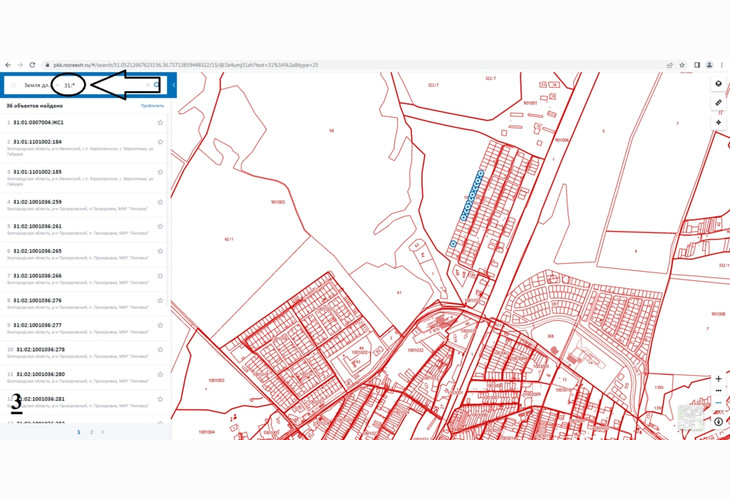Screen dimensions: 730x500
Task: Open result 31:01:1101002:184
Action: pos(37,142)
